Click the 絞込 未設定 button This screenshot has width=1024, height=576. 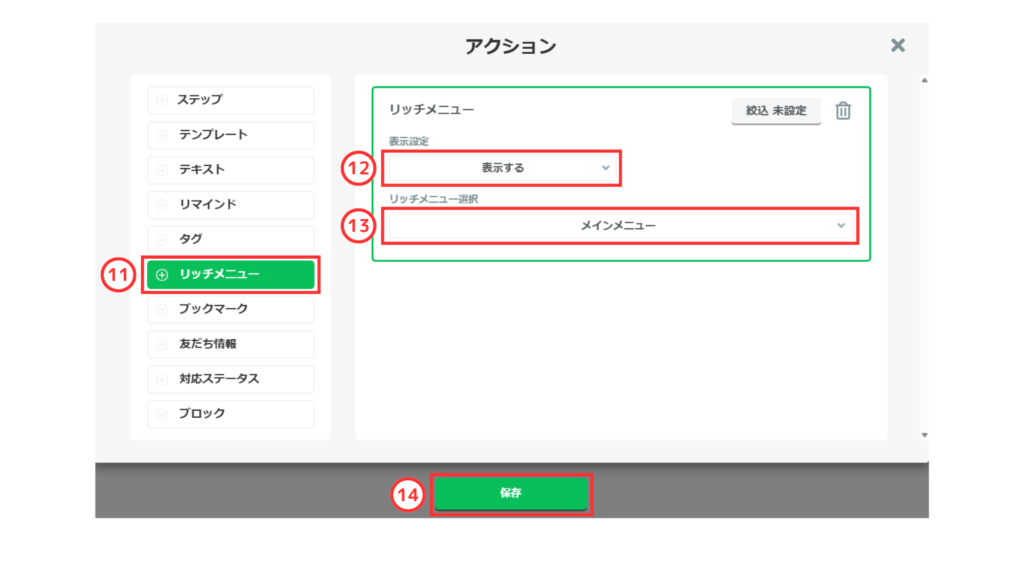pyautogui.click(x=776, y=111)
